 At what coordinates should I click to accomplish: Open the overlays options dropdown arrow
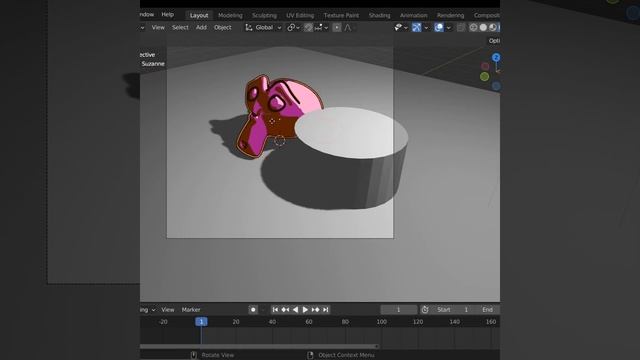pyautogui.click(x=449, y=27)
